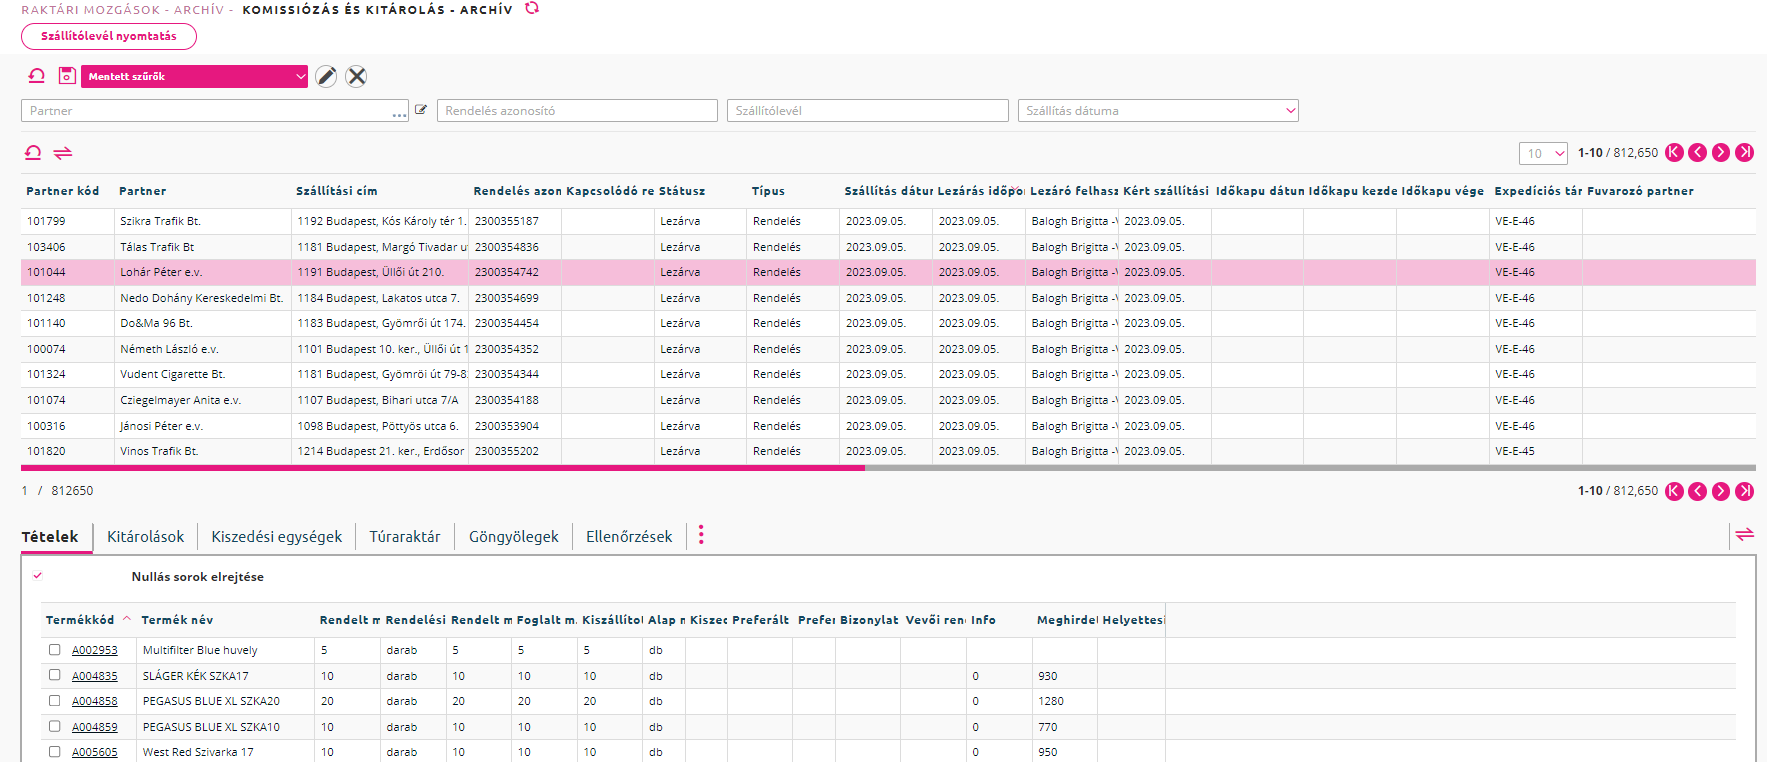Image resolution: width=1767 pixels, height=762 pixels.
Task: Switch to the Túraraktár tab
Action: (405, 537)
